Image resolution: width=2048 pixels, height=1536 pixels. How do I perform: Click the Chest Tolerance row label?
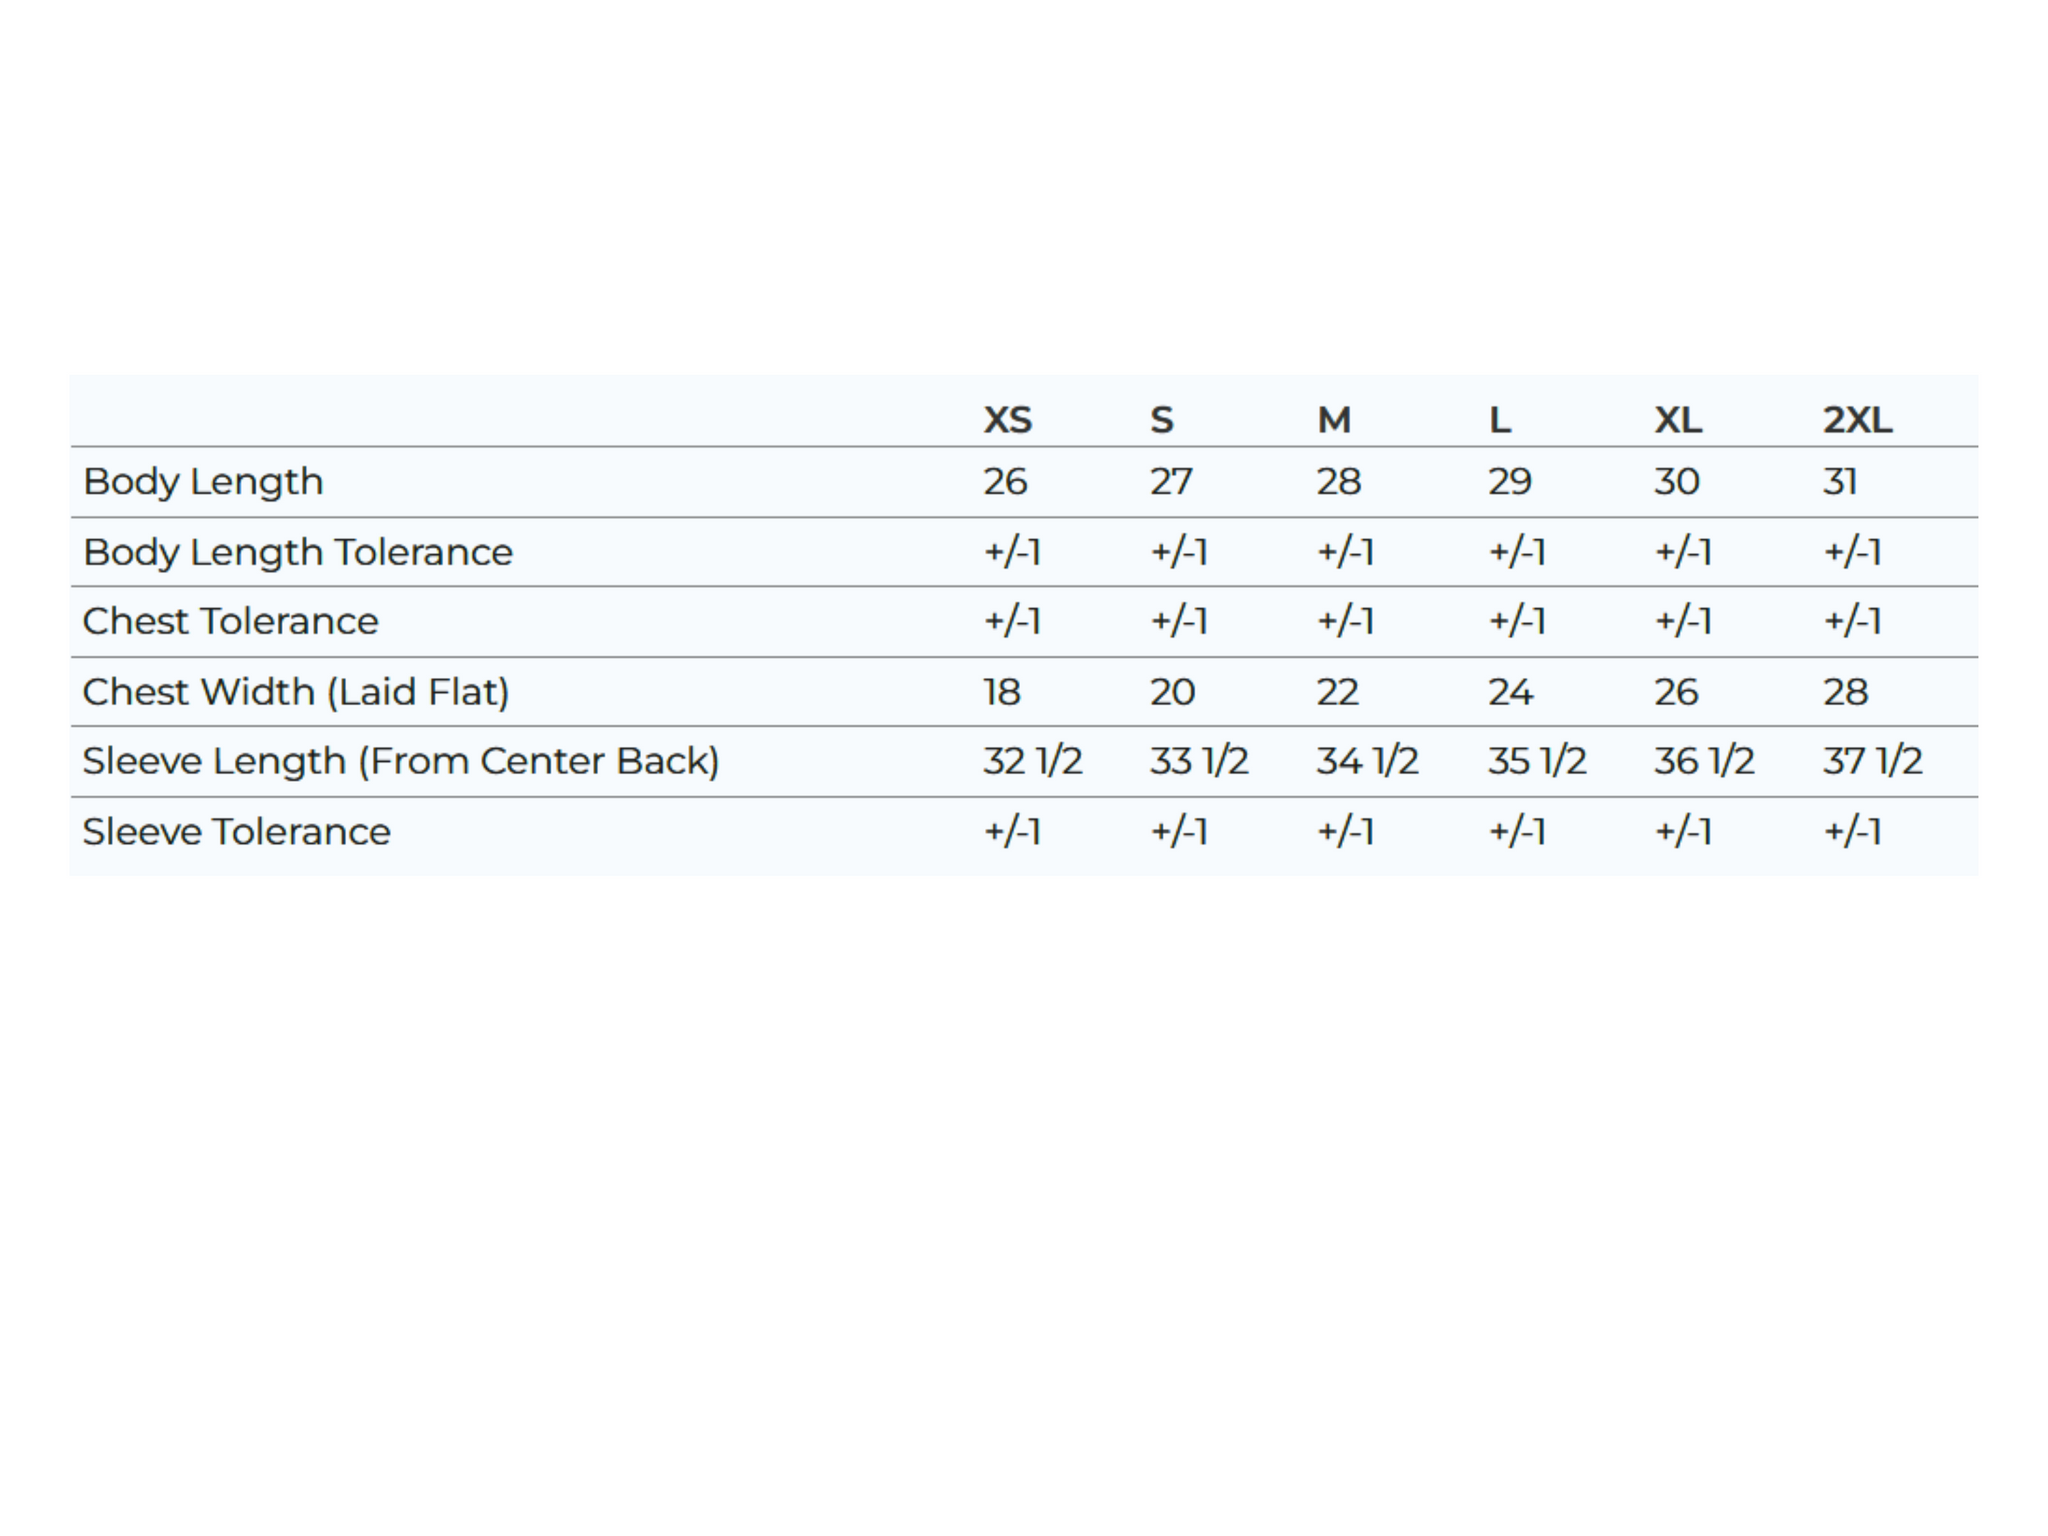point(230,621)
